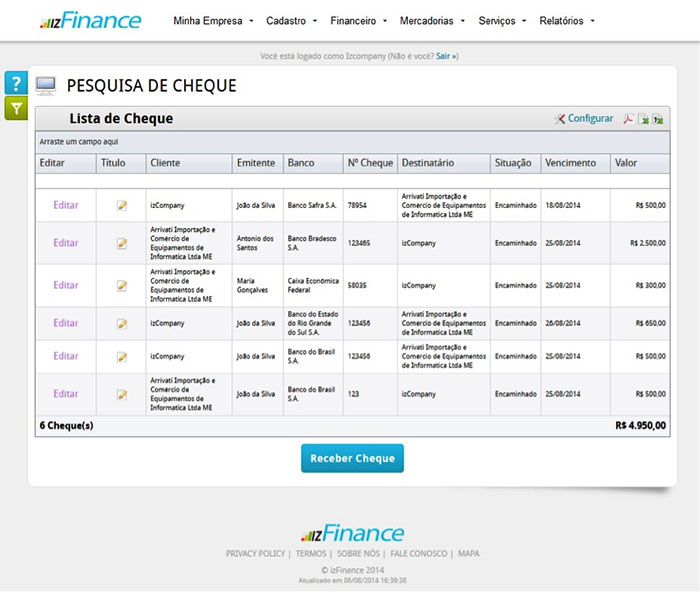
Task: Click the first green spreadsheet export icon
Action: click(645, 119)
